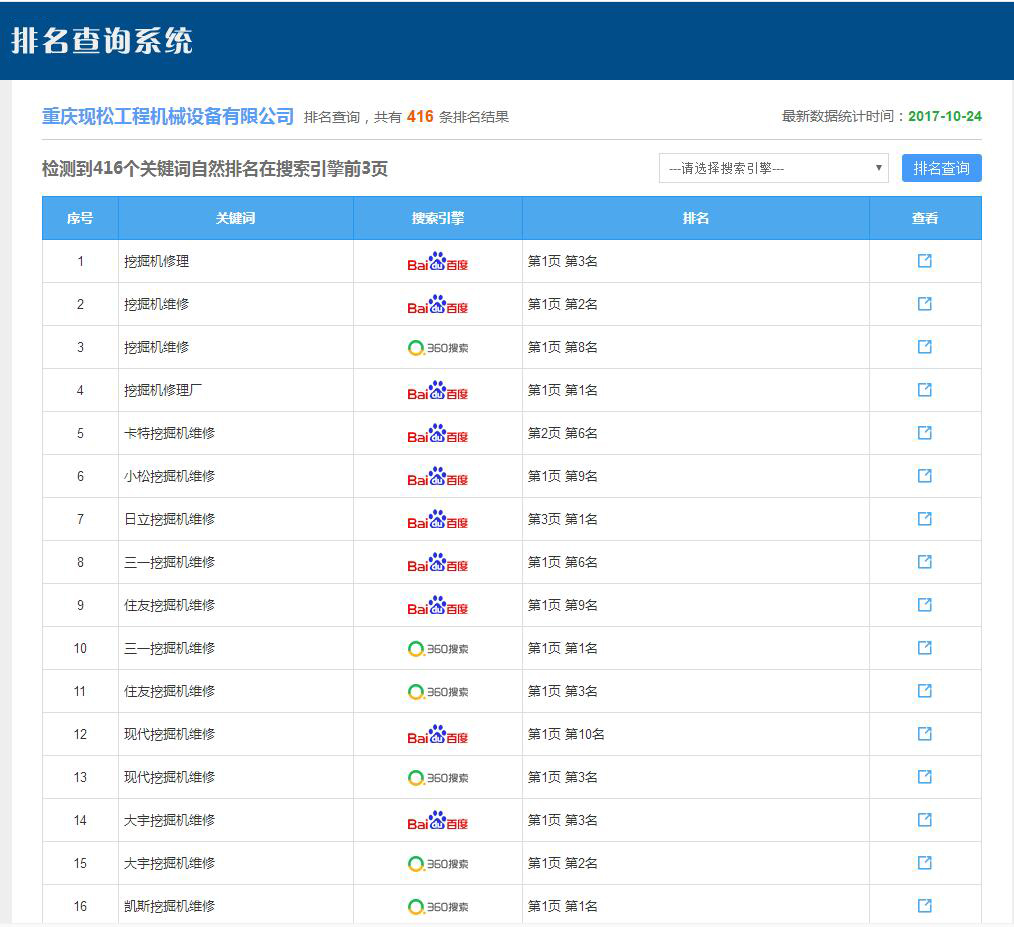Open the 请选择搜索引擎 dropdown
1014x927 pixels.
click(x=774, y=168)
